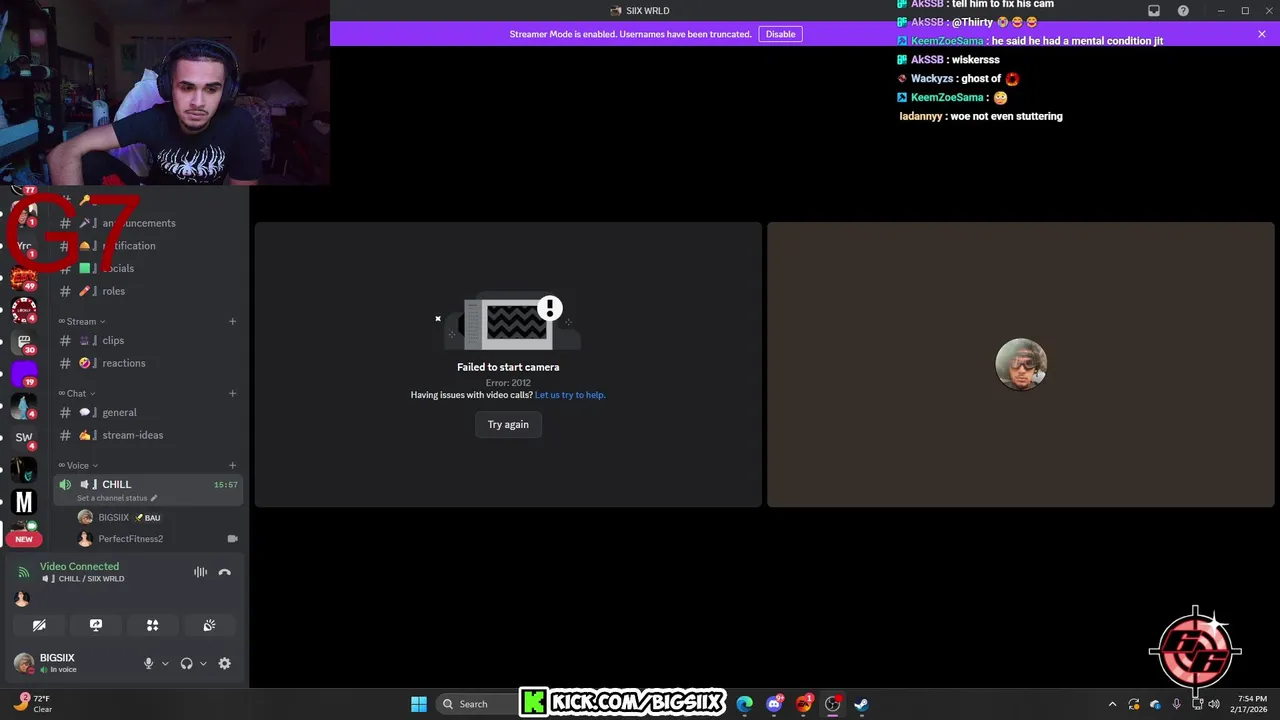1280x720 pixels.
Task: Open the BIGSIIX user panel avatar
Action: pos(24,663)
